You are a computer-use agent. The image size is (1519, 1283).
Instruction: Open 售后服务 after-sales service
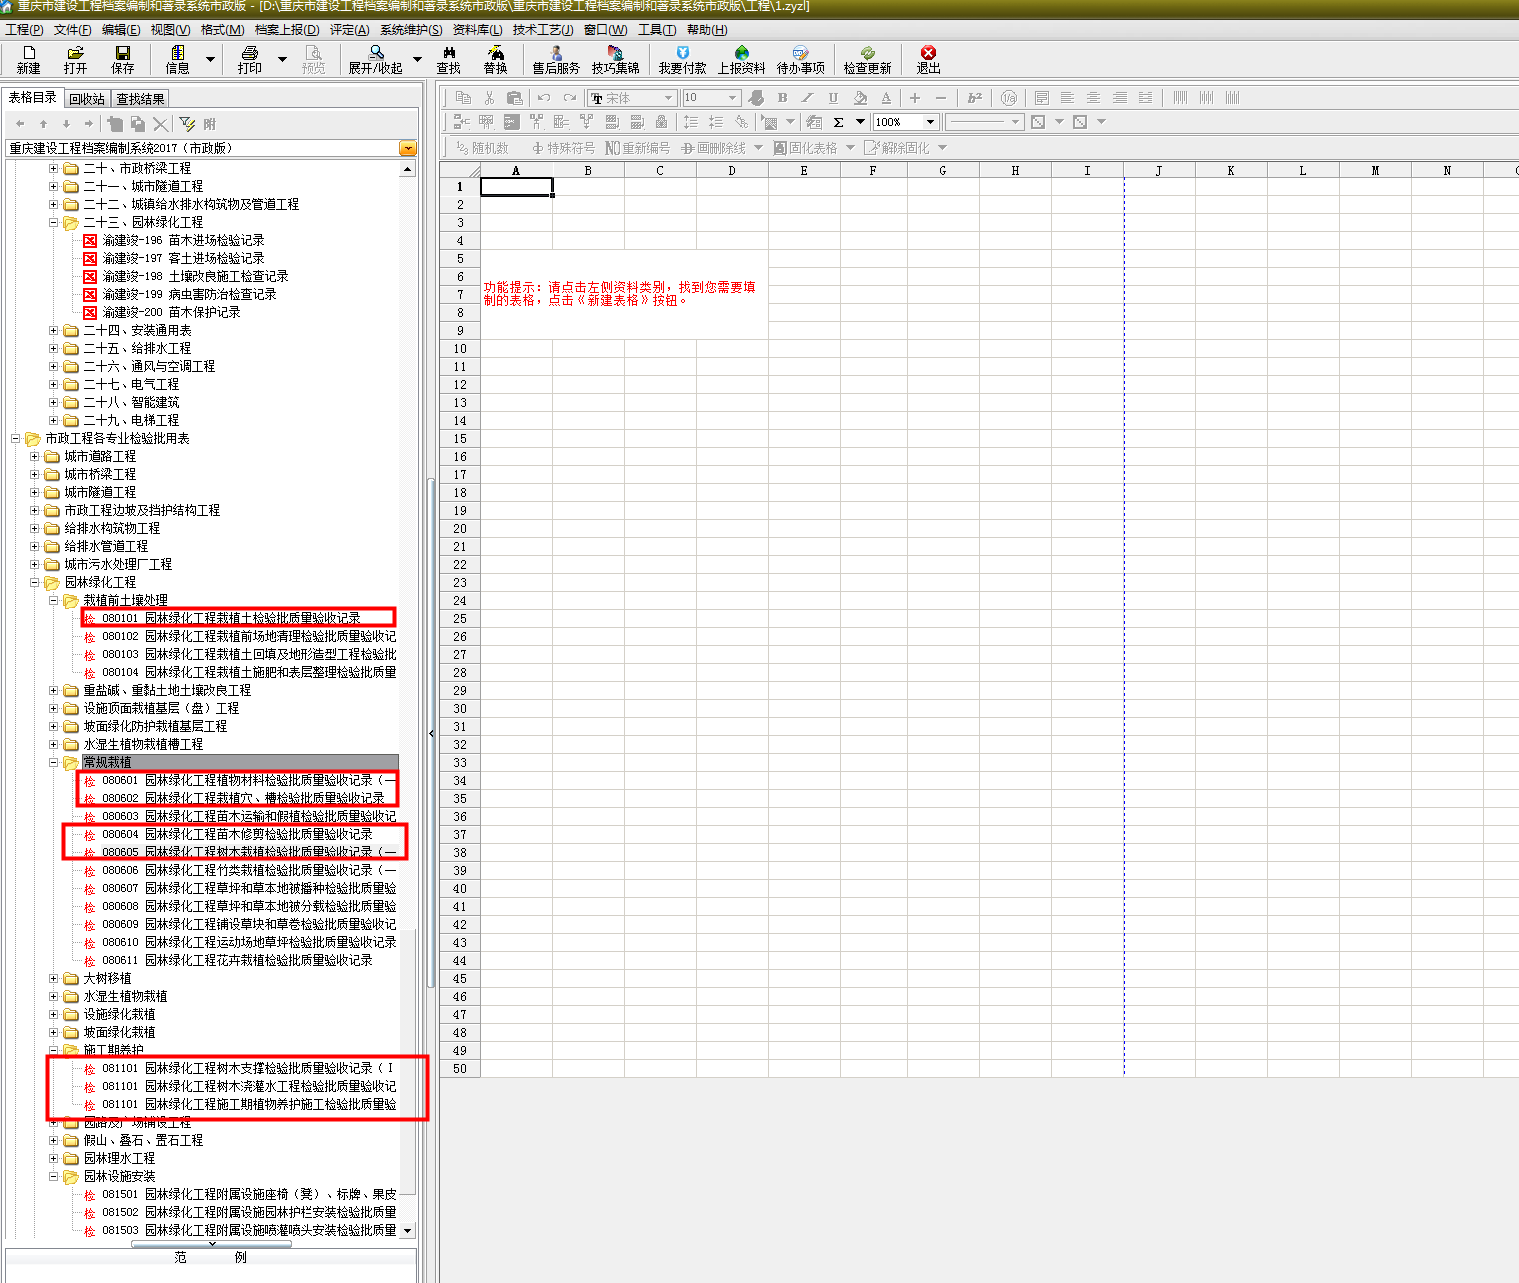[x=556, y=59]
